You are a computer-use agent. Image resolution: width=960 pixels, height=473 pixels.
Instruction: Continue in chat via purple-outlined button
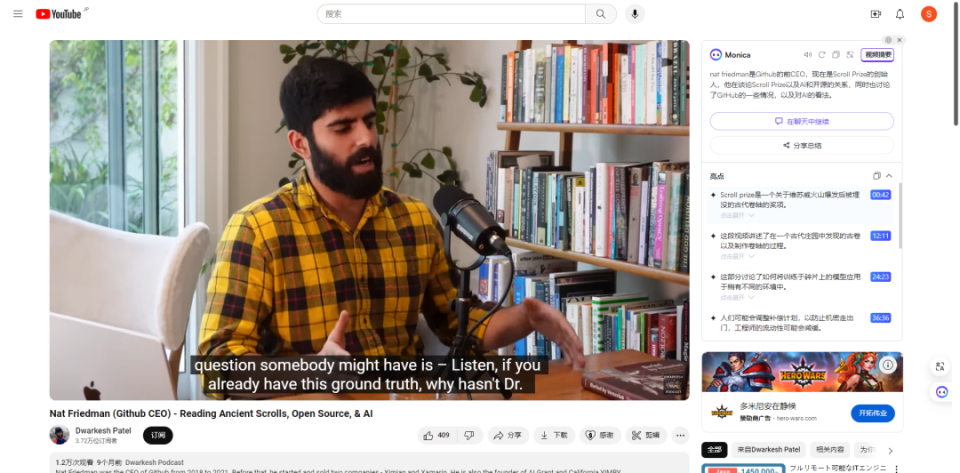[x=801, y=121]
